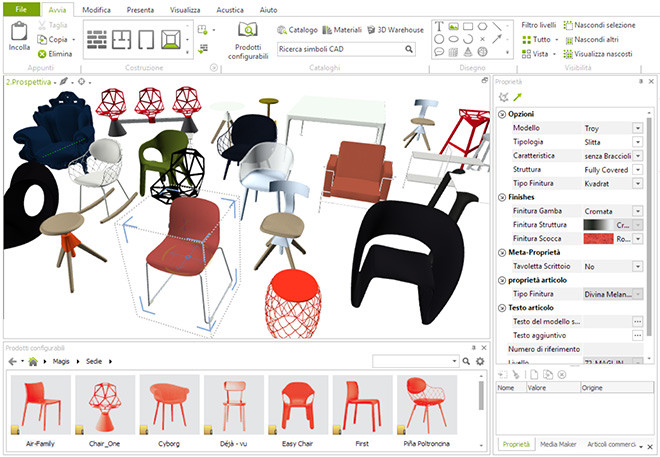Select the circle drawing tool
660x457 pixels.
click(439, 40)
